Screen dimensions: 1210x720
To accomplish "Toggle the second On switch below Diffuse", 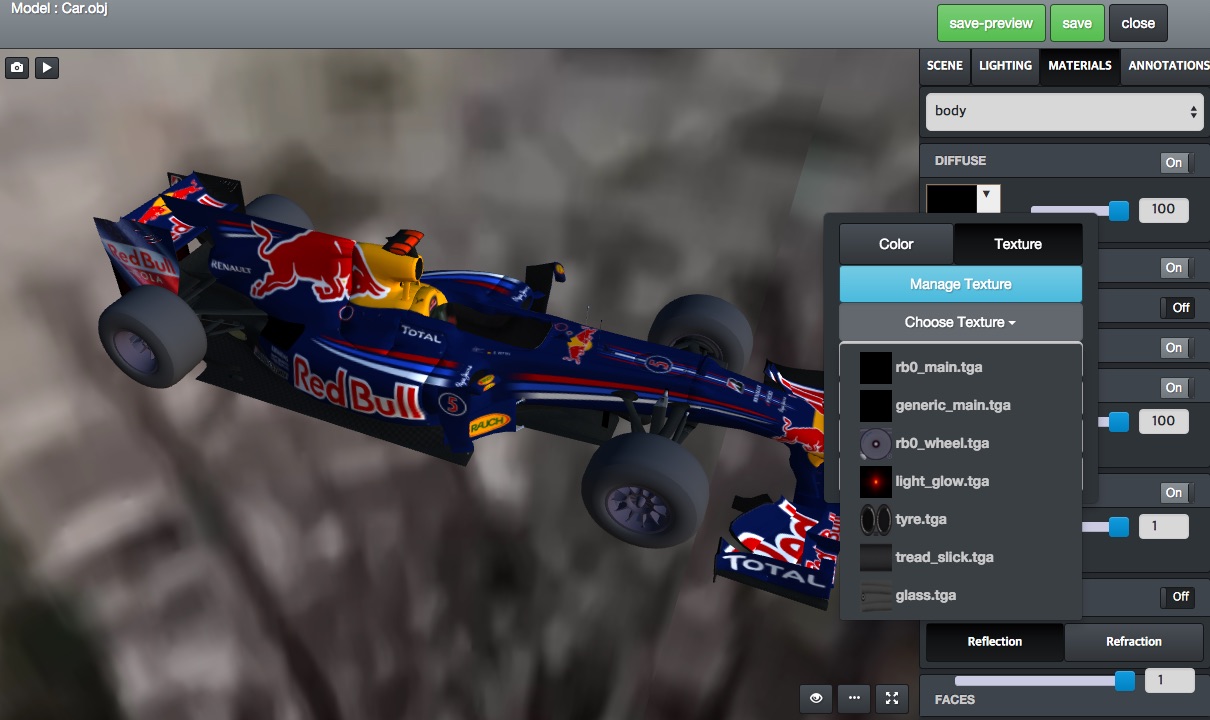I will [x=1176, y=268].
